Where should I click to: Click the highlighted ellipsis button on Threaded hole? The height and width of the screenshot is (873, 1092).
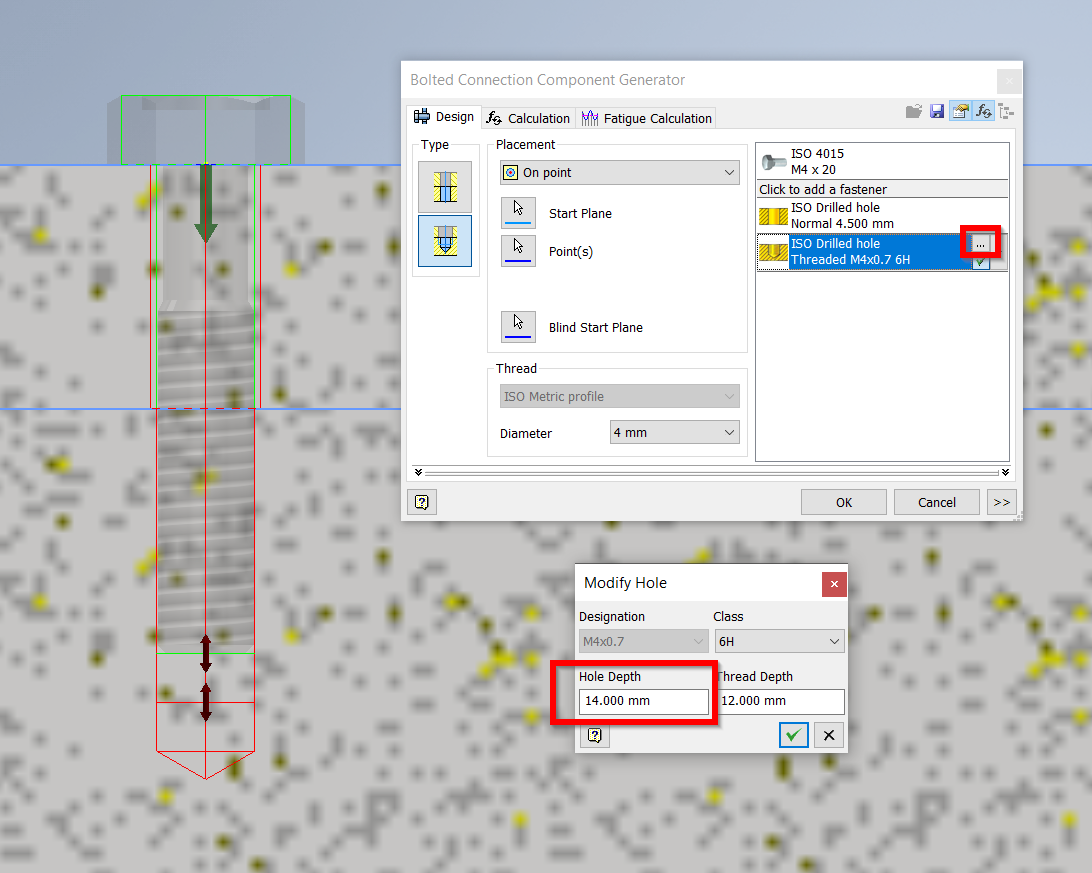coord(981,242)
